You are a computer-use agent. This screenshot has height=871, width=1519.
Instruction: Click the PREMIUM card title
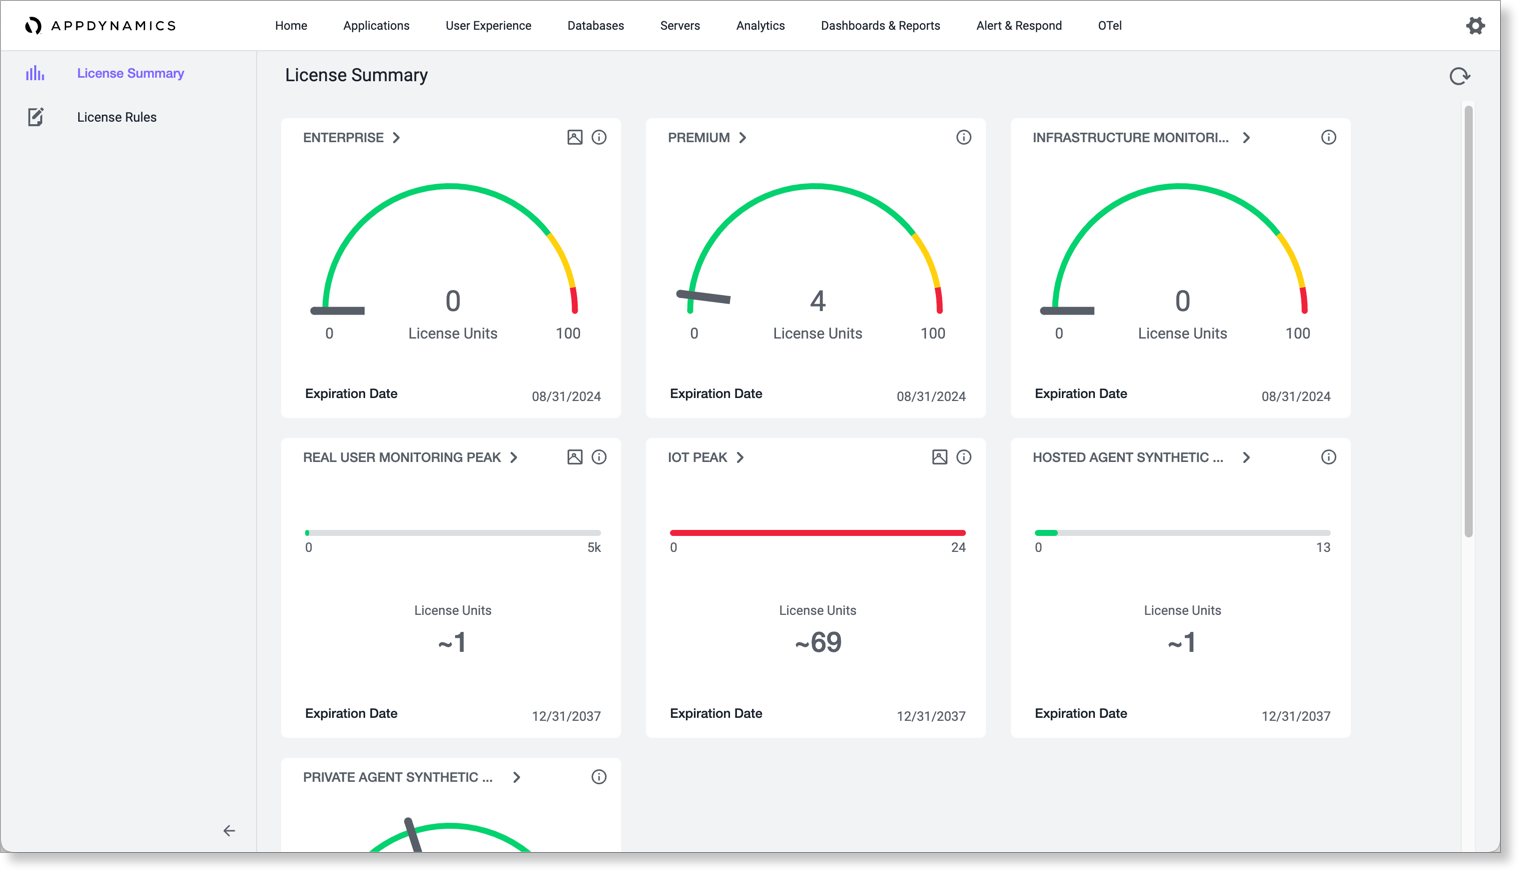[x=699, y=138]
